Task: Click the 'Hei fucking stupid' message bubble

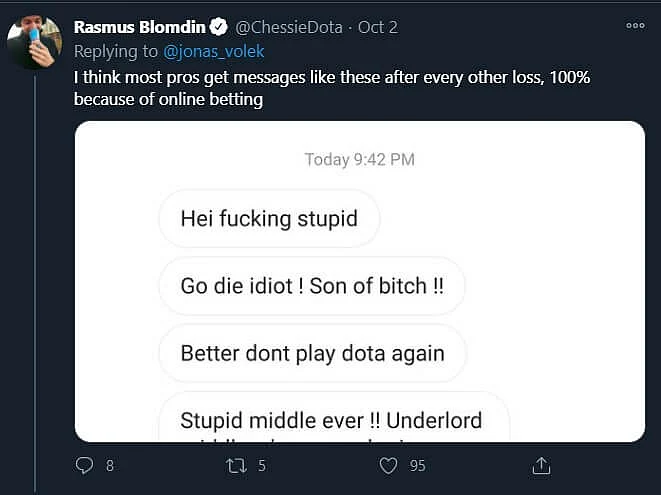Action: (x=269, y=218)
